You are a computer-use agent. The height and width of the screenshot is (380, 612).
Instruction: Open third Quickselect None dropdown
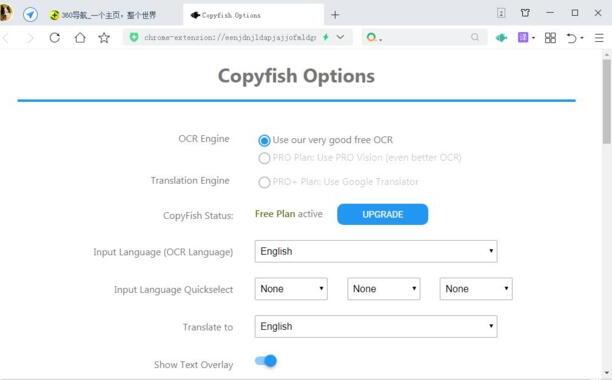pyautogui.click(x=476, y=289)
